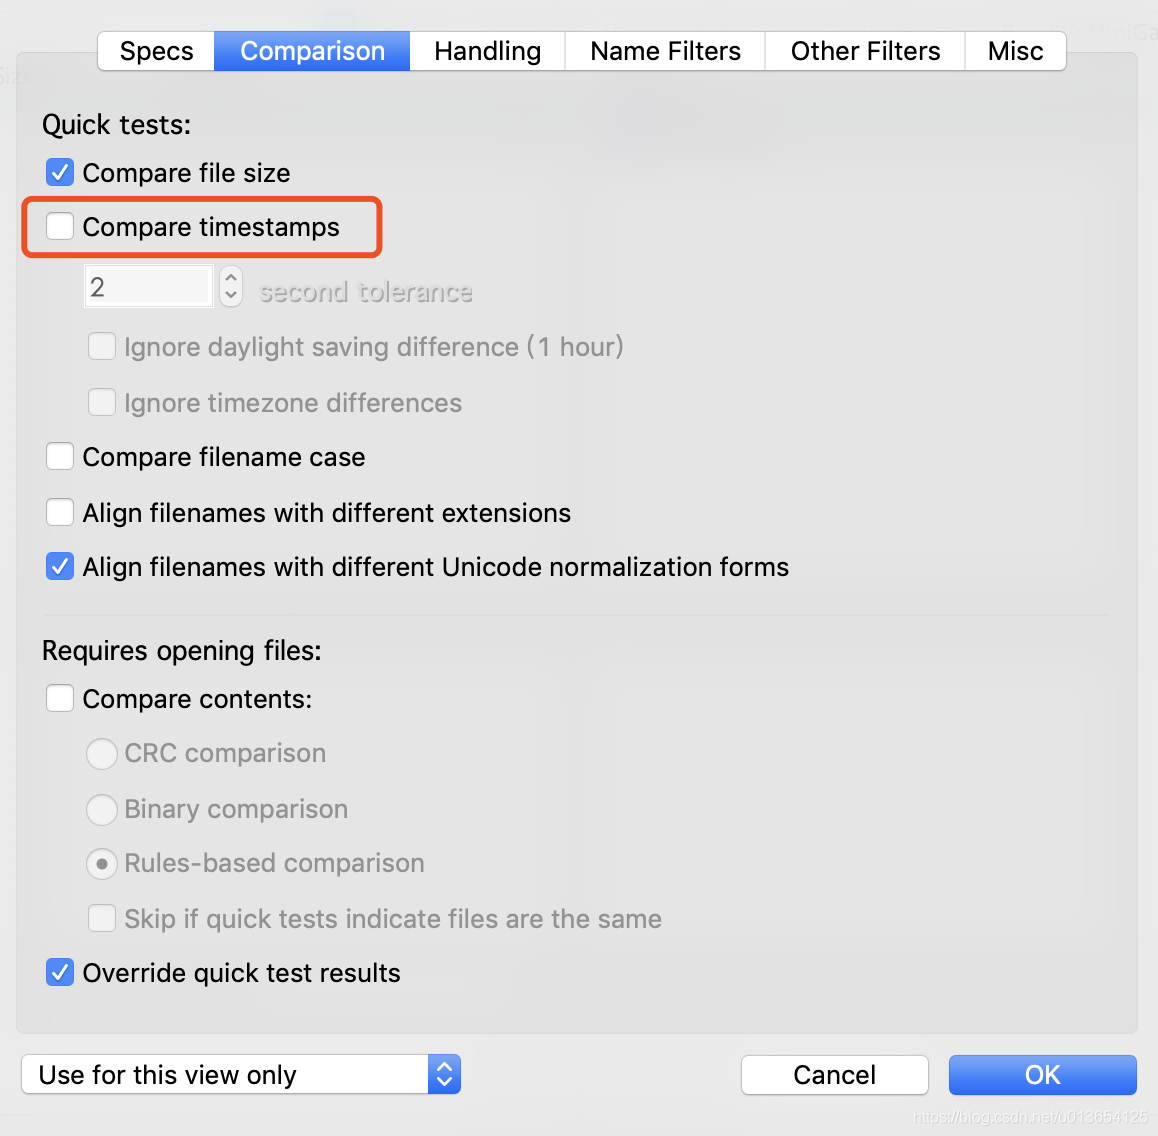Image resolution: width=1158 pixels, height=1136 pixels.
Task: Go to the Misc tab
Action: click(1015, 51)
